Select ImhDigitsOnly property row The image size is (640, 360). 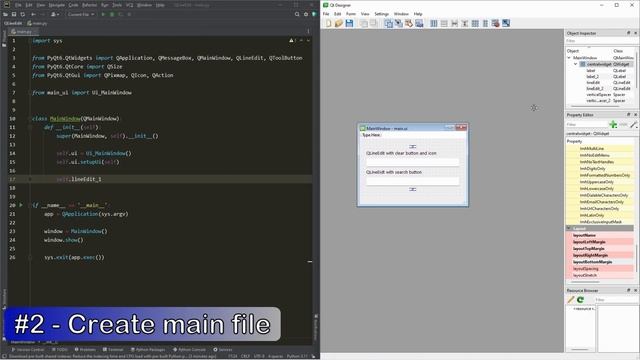599,169
